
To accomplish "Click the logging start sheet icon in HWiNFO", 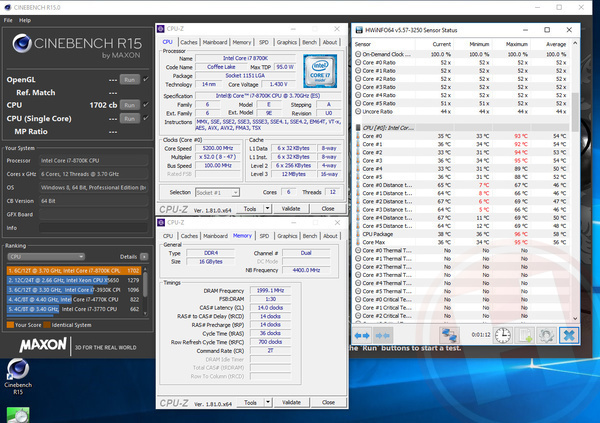I will (525, 335).
